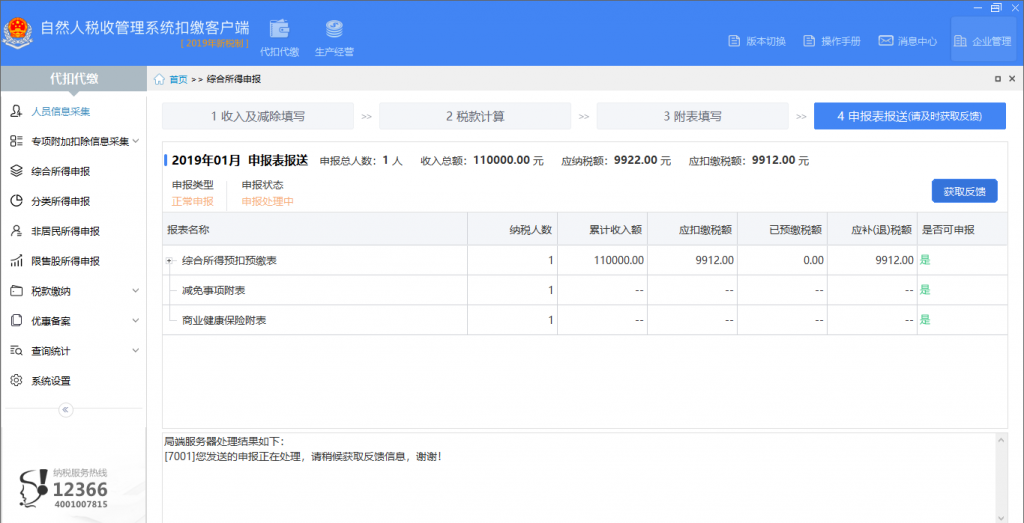
Task: Click the message log scrollbar up arrow
Action: click(1002, 440)
